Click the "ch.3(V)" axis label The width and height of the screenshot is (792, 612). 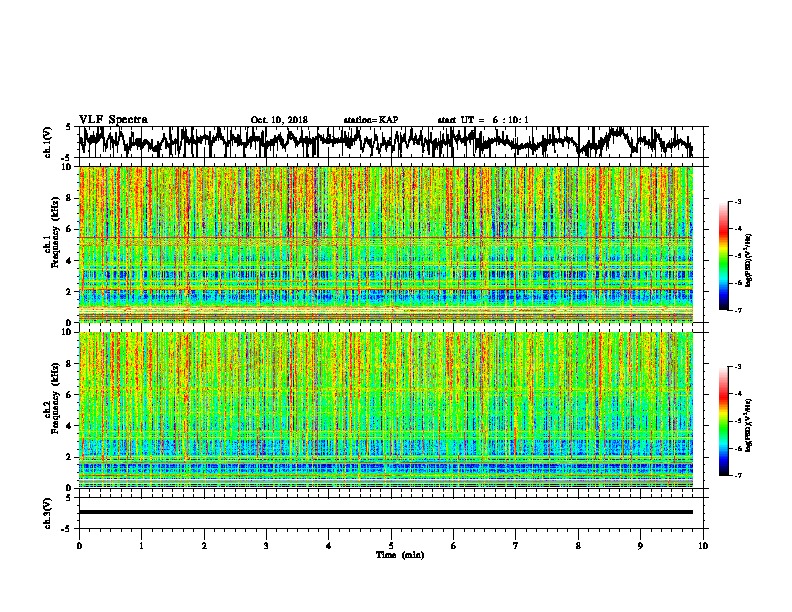[x=47, y=514]
